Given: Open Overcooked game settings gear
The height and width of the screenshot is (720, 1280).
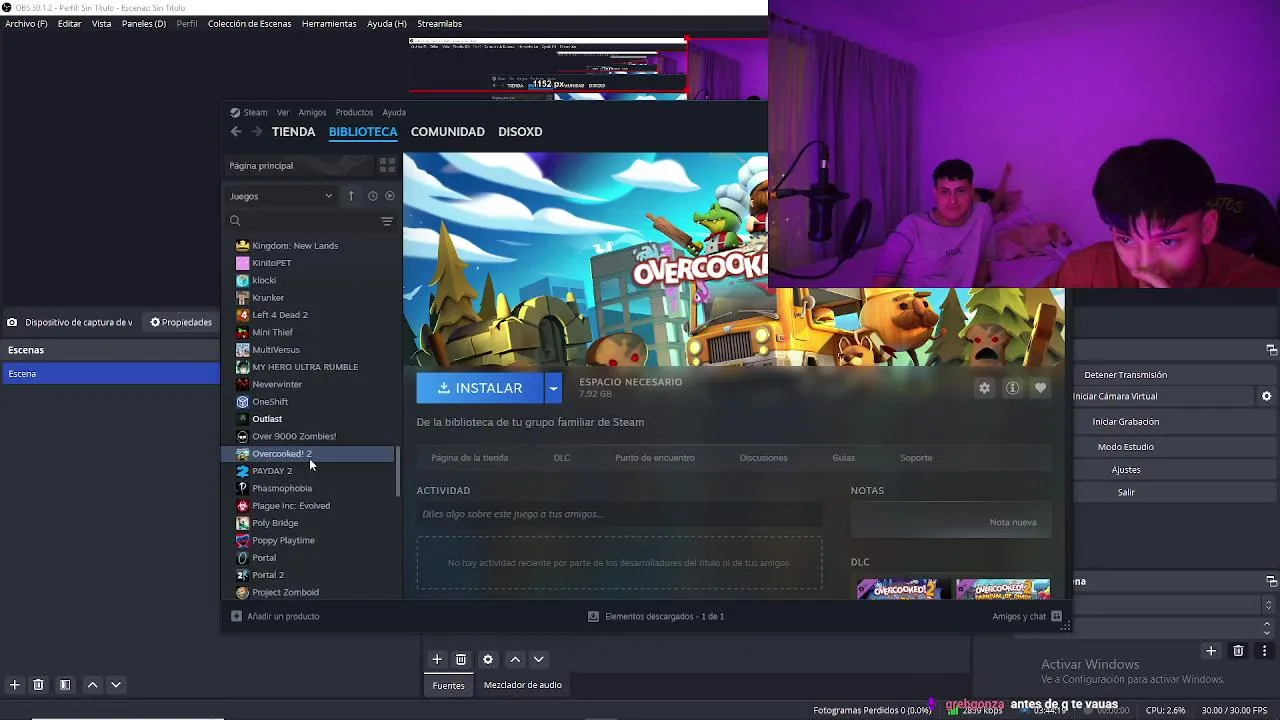Looking at the screenshot, I should (985, 388).
